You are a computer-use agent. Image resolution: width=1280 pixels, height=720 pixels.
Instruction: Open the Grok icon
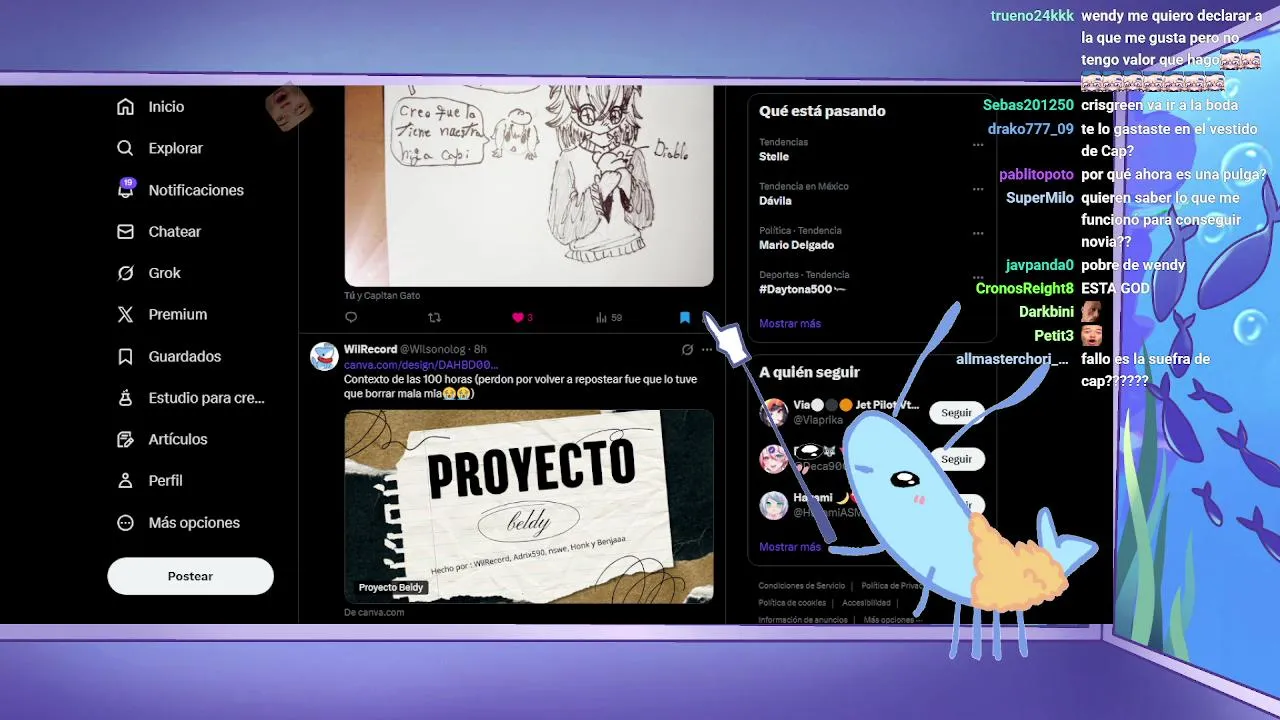[125, 273]
